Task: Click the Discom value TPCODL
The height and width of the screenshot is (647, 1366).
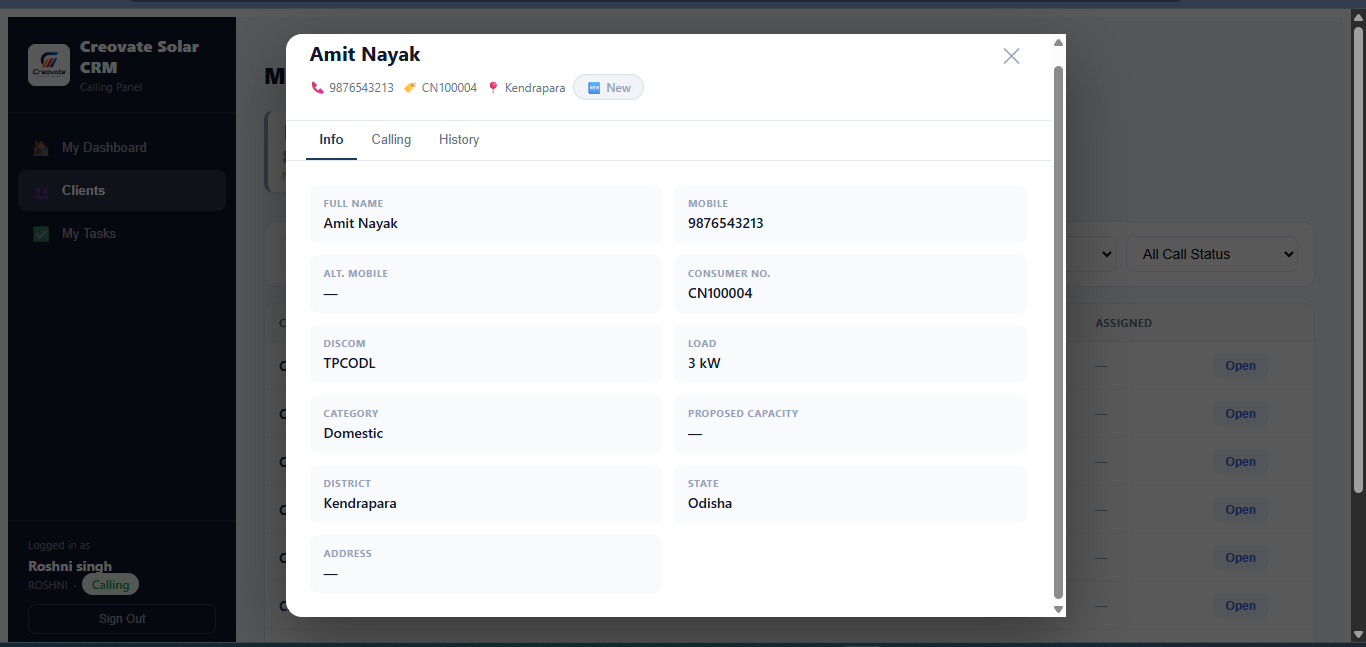Action: tap(350, 364)
